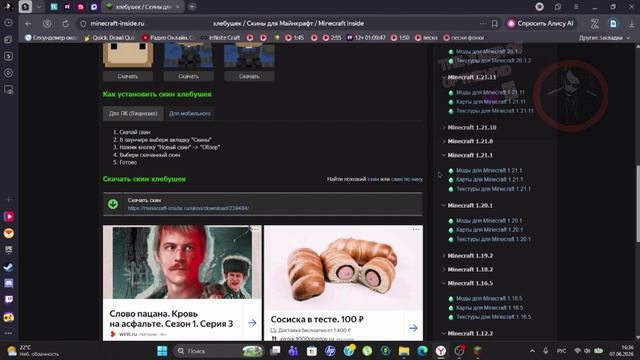
Task: Open the blue document extension icon
Action: point(613,24)
